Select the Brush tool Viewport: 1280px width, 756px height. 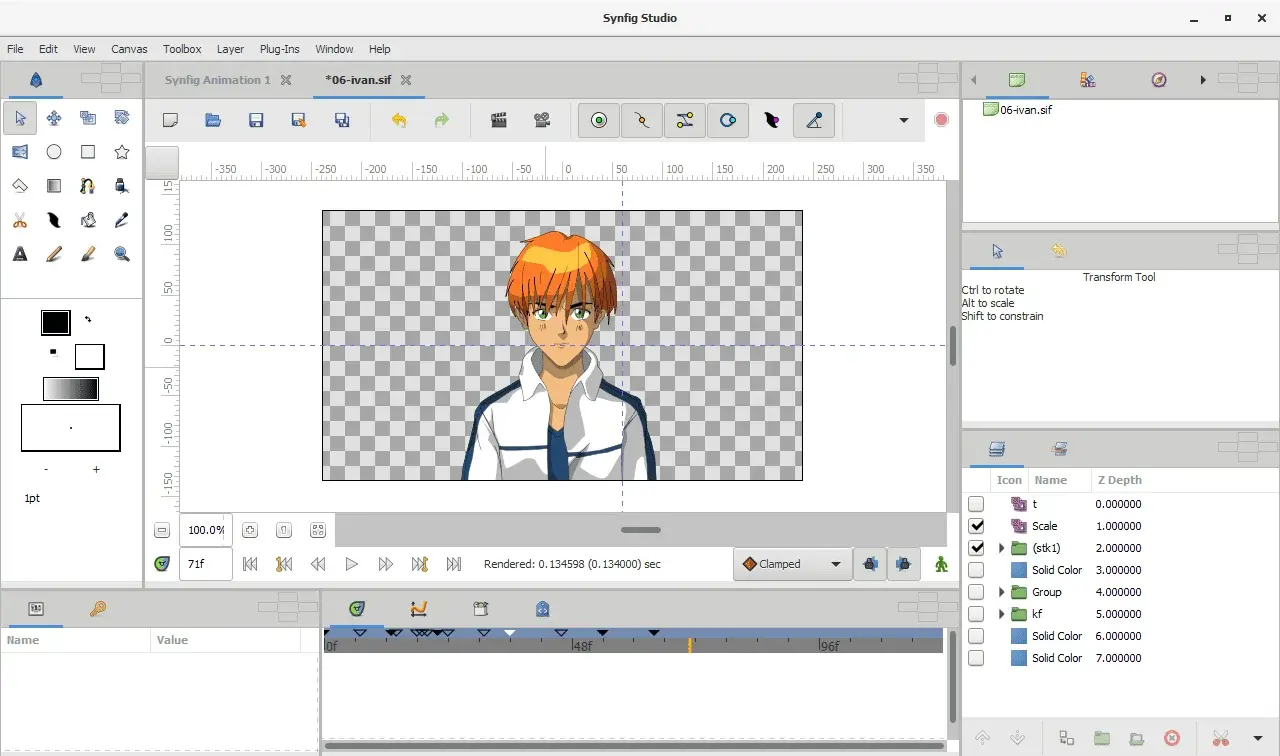tap(88, 254)
